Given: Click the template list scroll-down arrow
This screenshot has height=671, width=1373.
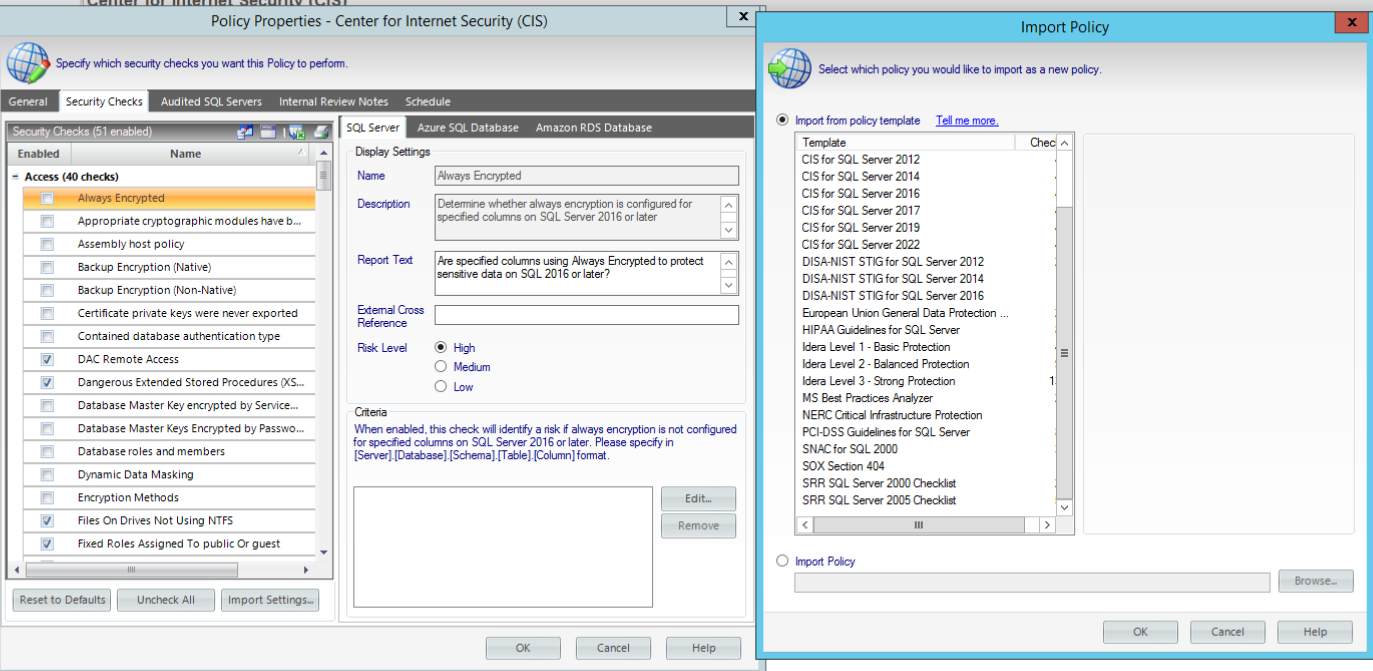Looking at the screenshot, I should (1064, 508).
